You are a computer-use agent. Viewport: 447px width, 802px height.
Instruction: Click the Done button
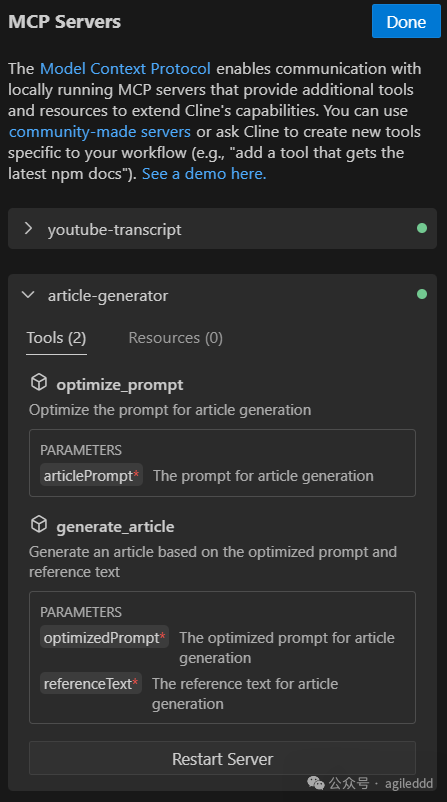coord(406,21)
